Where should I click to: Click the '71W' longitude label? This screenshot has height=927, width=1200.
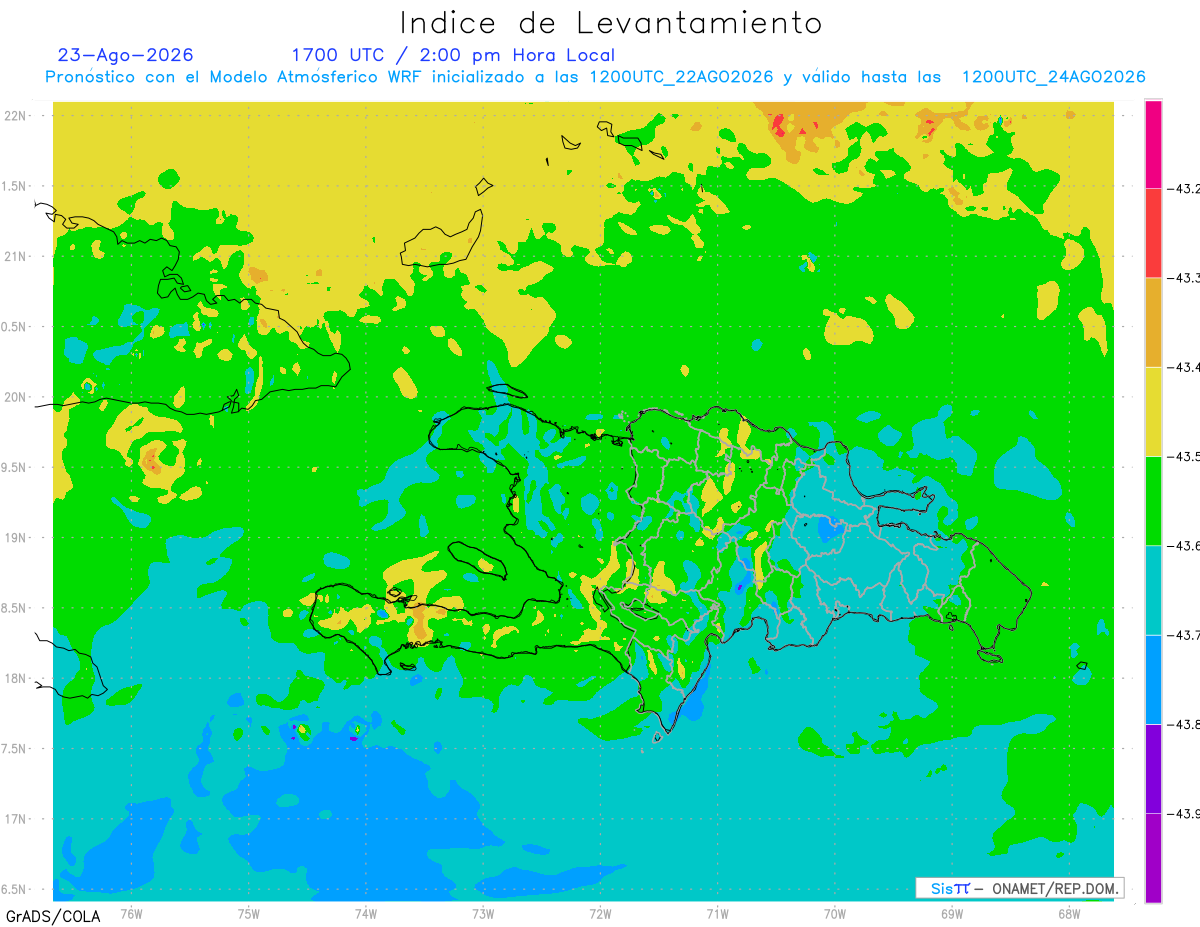pyautogui.click(x=717, y=913)
